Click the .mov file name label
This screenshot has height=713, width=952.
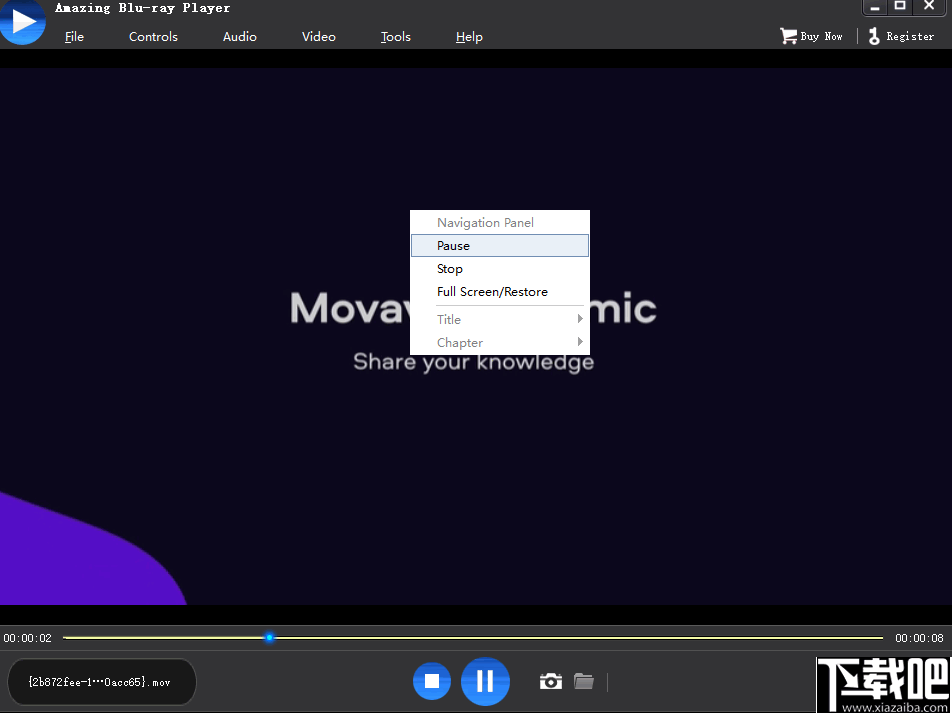point(100,682)
